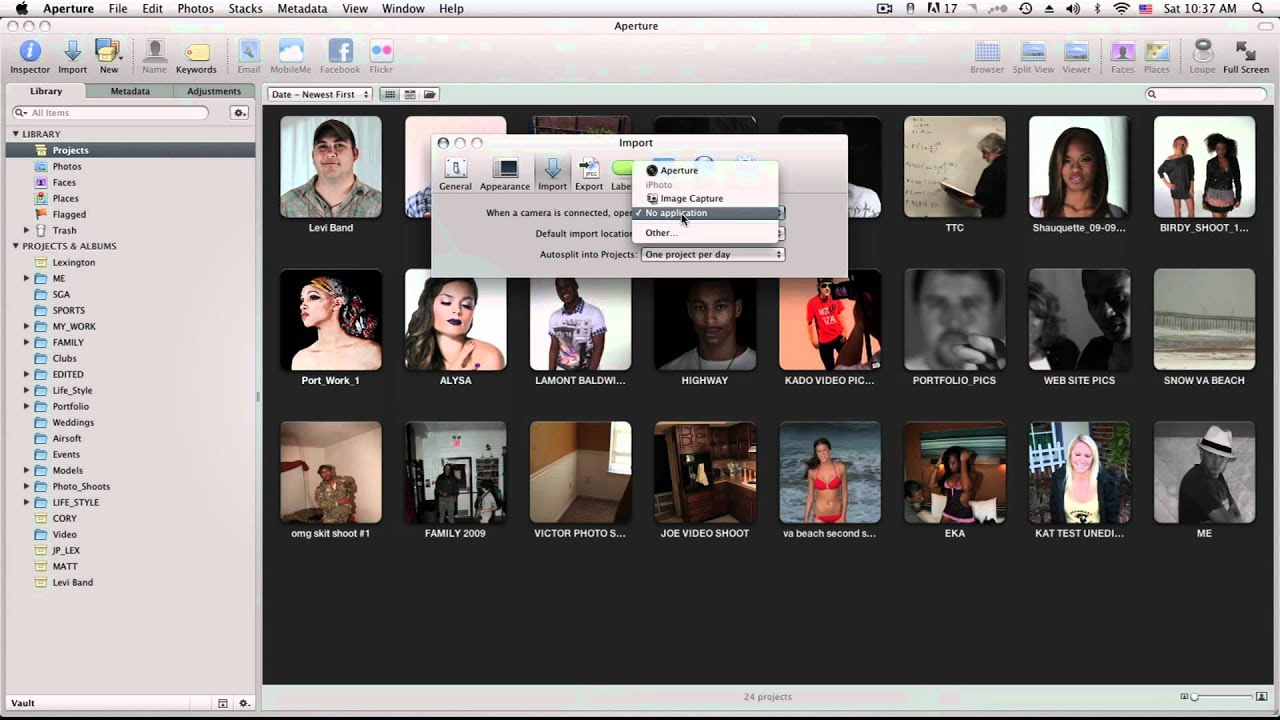The width and height of the screenshot is (1280, 720).
Task: Expand the FAMILY folder
Action: tap(27, 342)
